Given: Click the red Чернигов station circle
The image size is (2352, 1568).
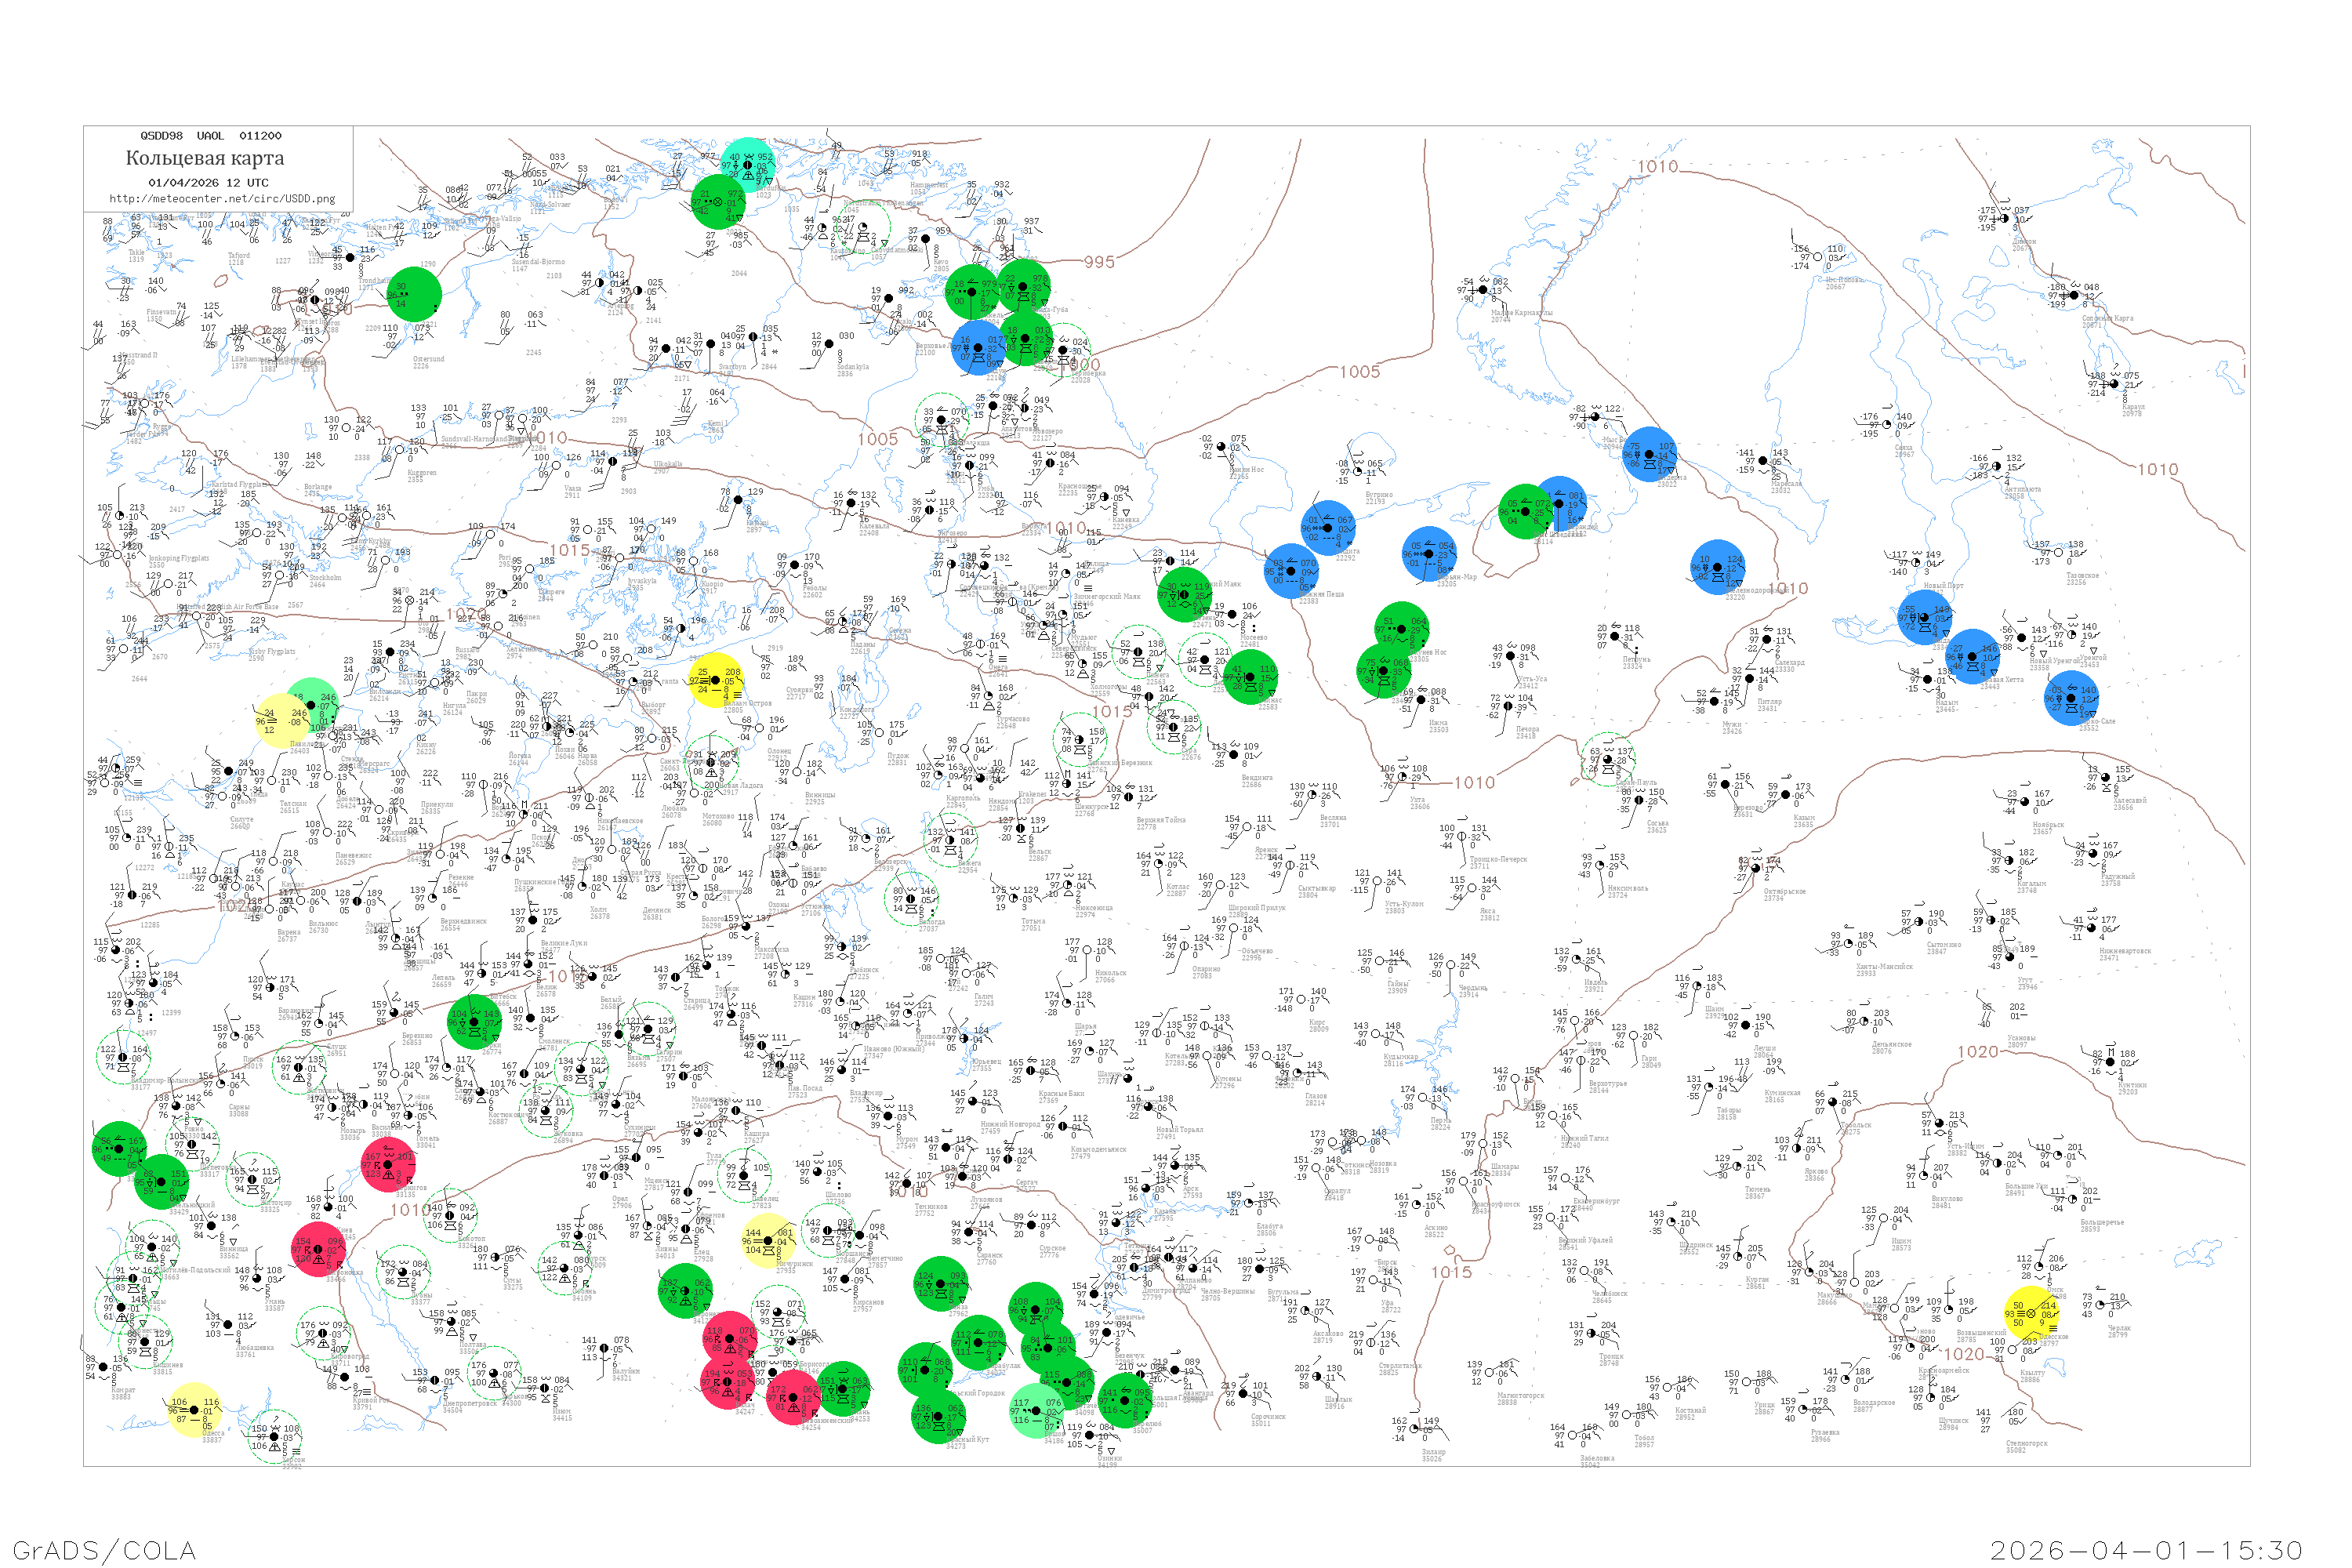Looking at the screenshot, I should (x=388, y=1165).
